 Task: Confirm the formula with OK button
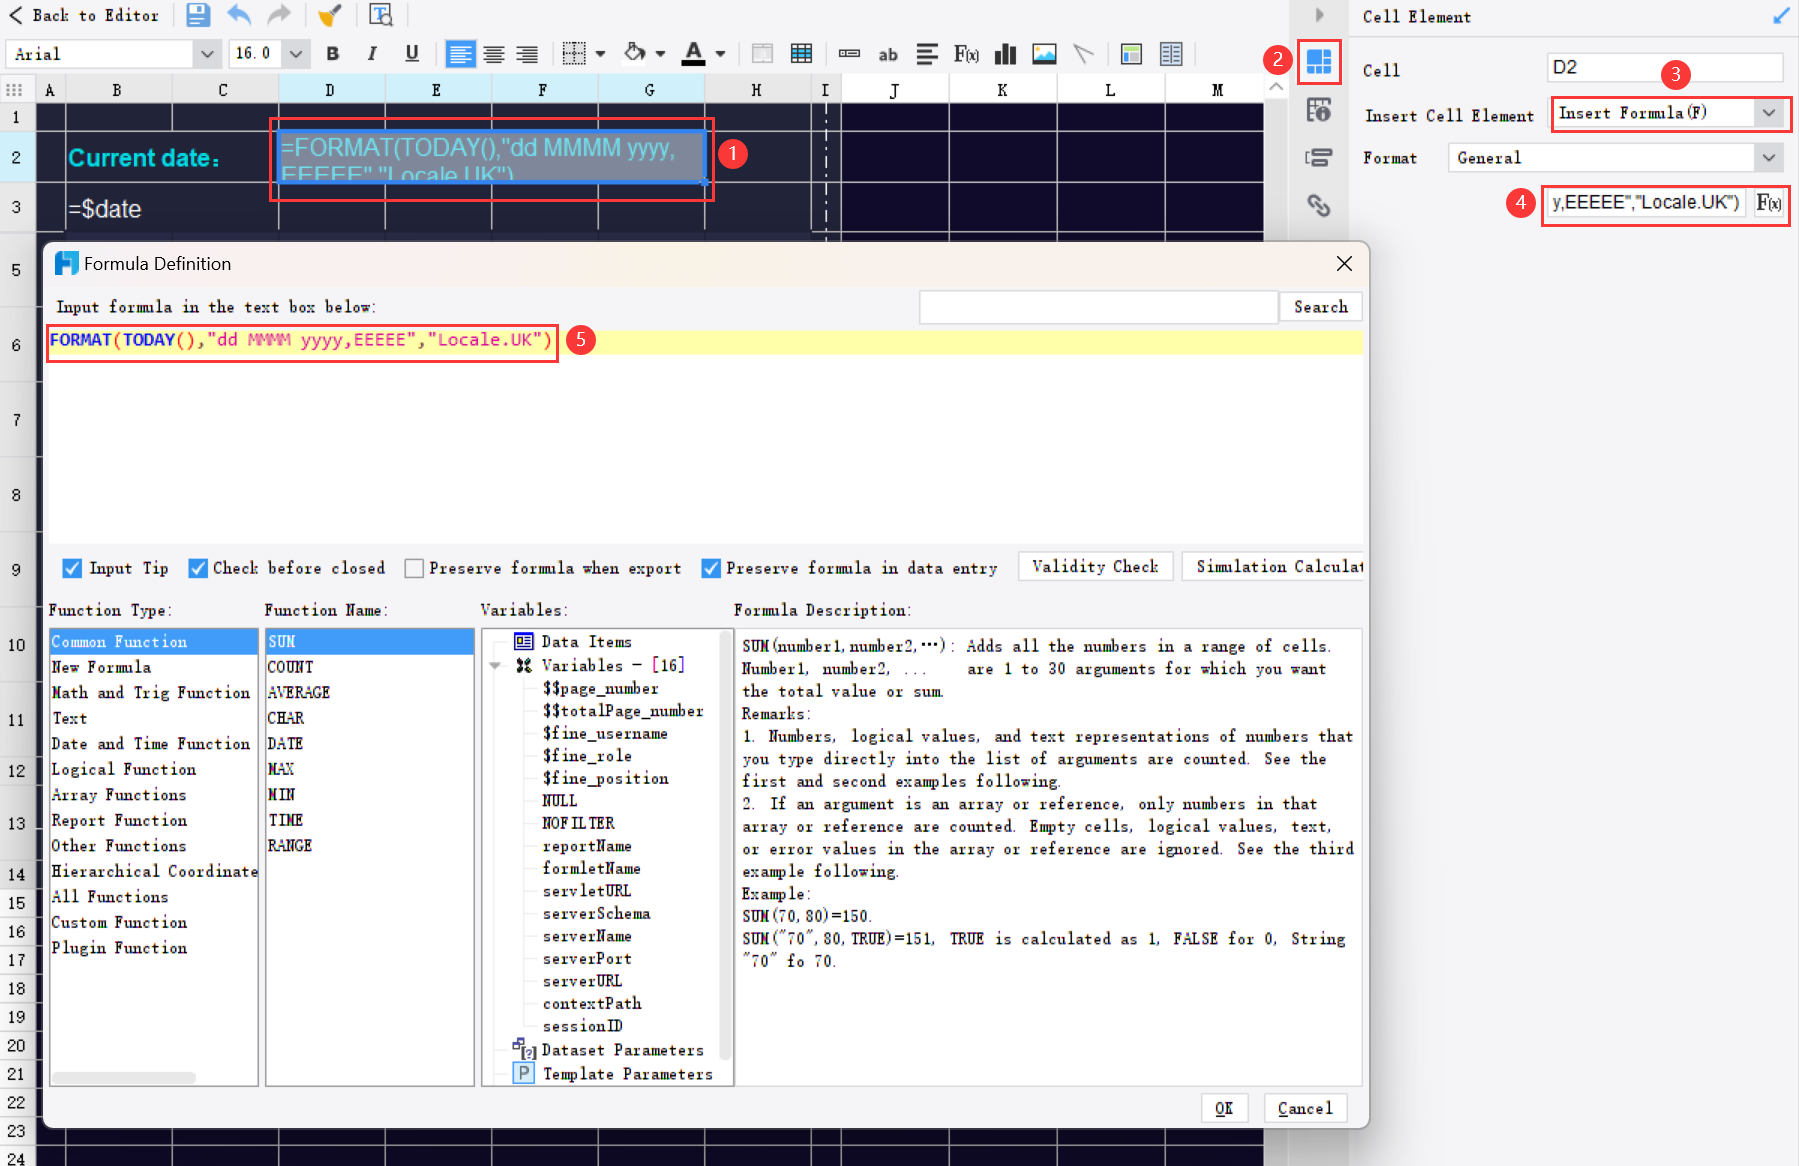(1224, 1108)
